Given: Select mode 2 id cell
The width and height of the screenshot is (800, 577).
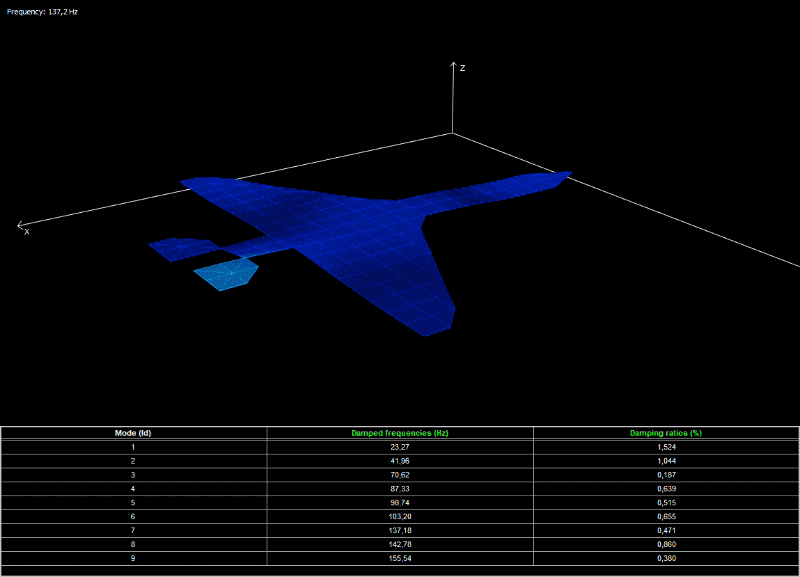Looking at the screenshot, I should pos(133,461).
